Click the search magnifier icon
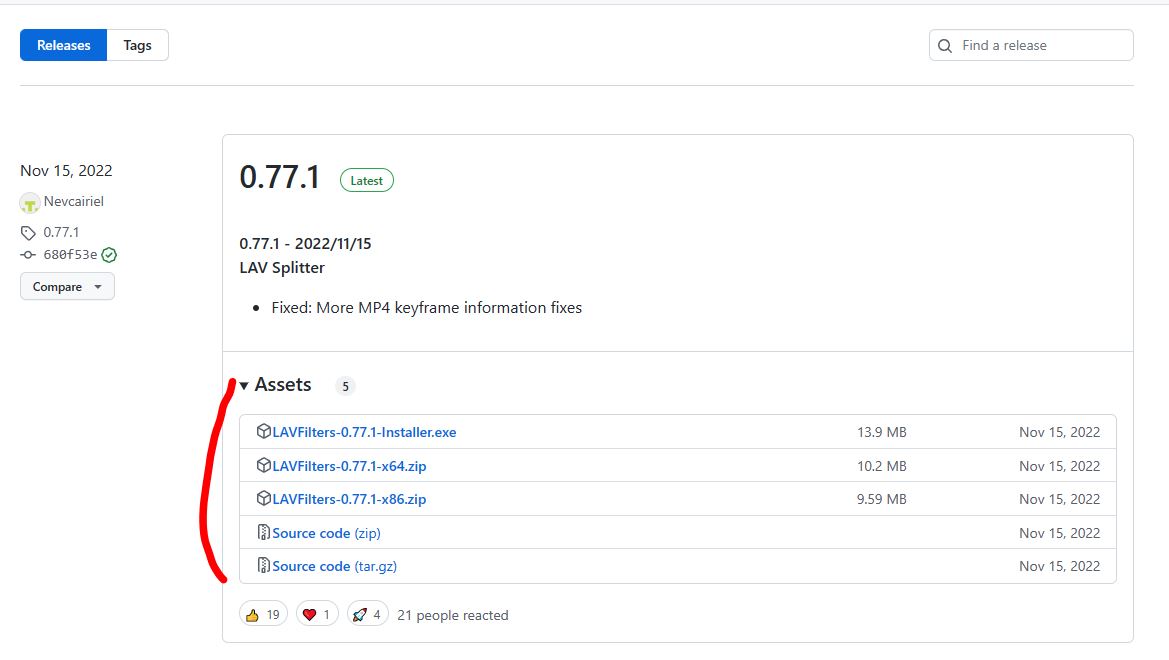The height and width of the screenshot is (660, 1169). 945,46
